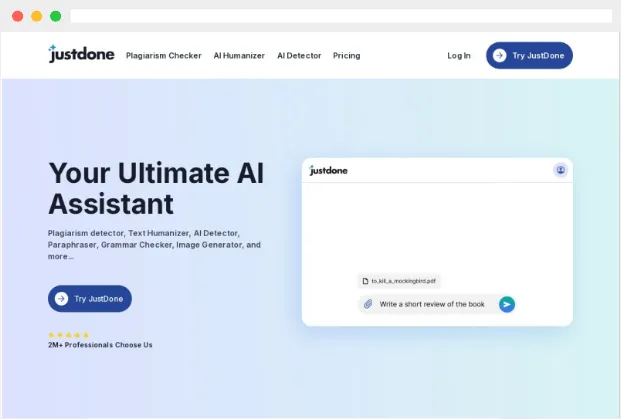Click the JustDone logo in the header
The image size is (621, 419).
coord(81,54)
